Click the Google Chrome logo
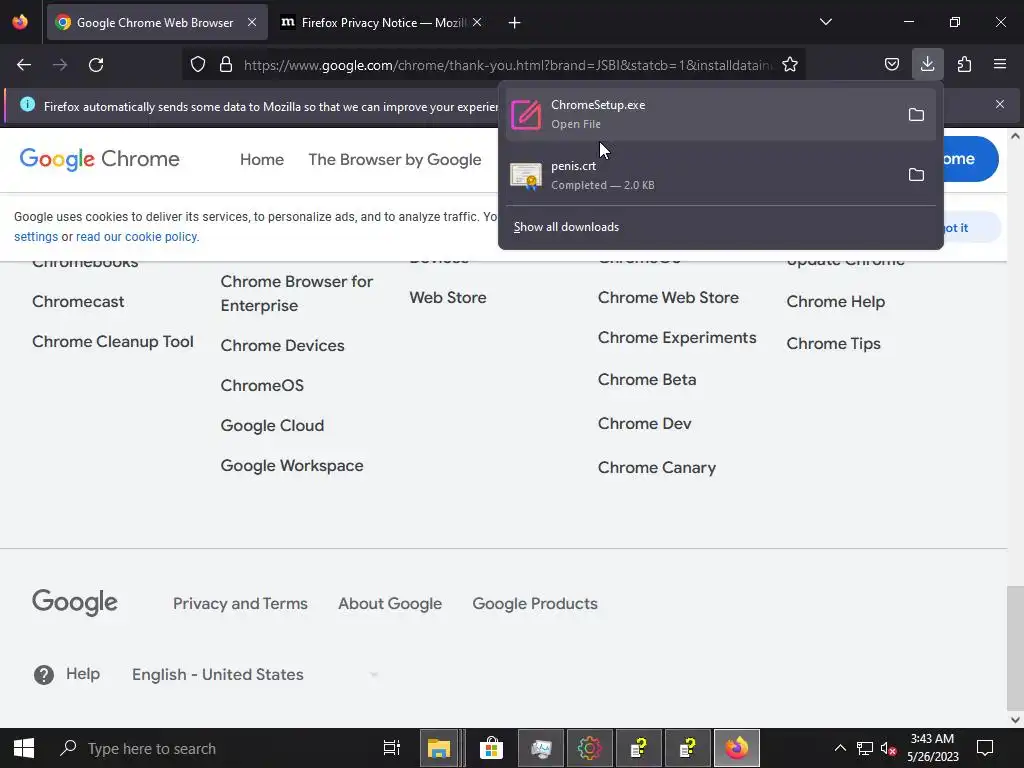 (99, 159)
